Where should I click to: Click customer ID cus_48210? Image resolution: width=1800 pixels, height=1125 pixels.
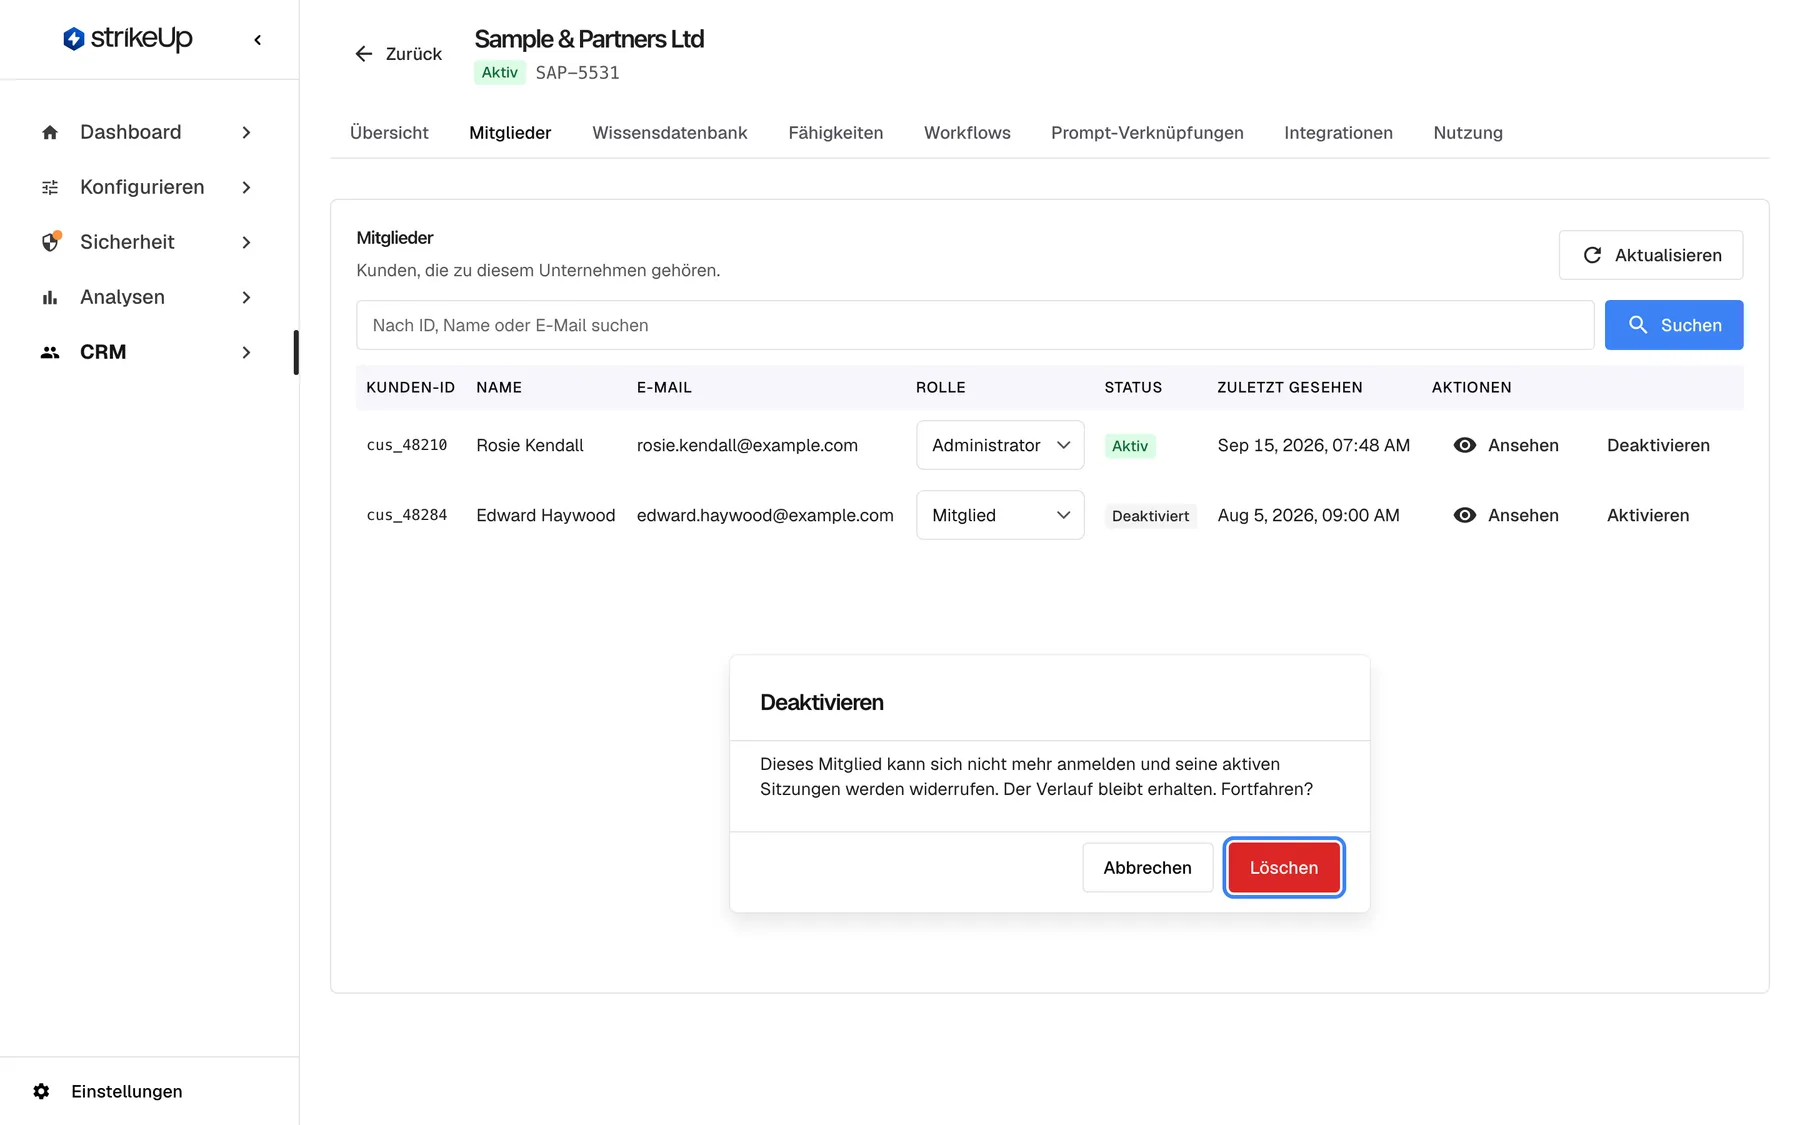point(406,445)
